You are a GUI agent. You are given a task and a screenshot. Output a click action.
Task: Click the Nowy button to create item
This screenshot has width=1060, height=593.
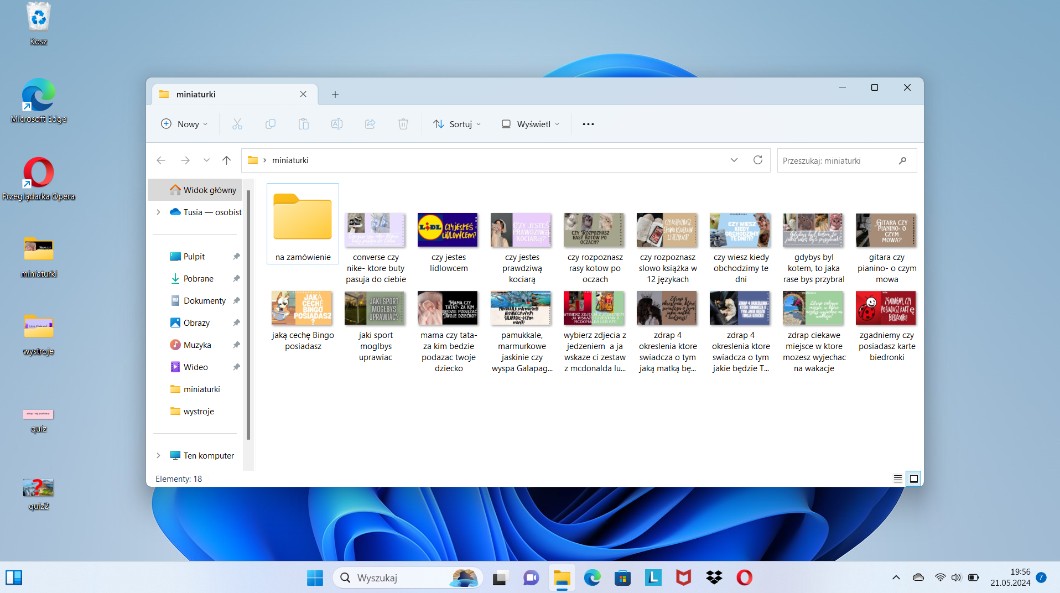point(184,124)
